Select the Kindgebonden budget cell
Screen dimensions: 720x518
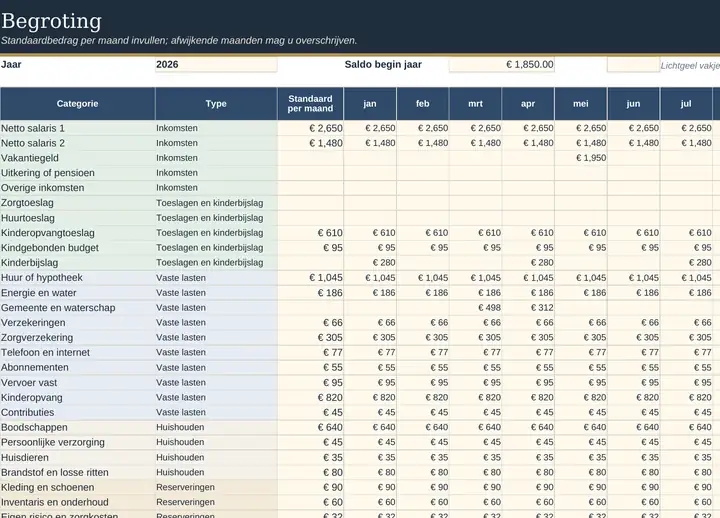click(78, 248)
